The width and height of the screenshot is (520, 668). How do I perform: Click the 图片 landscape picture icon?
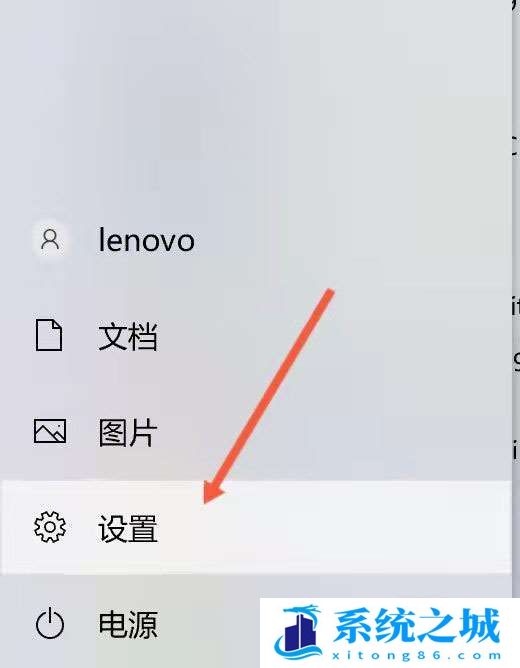click(50, 431)
